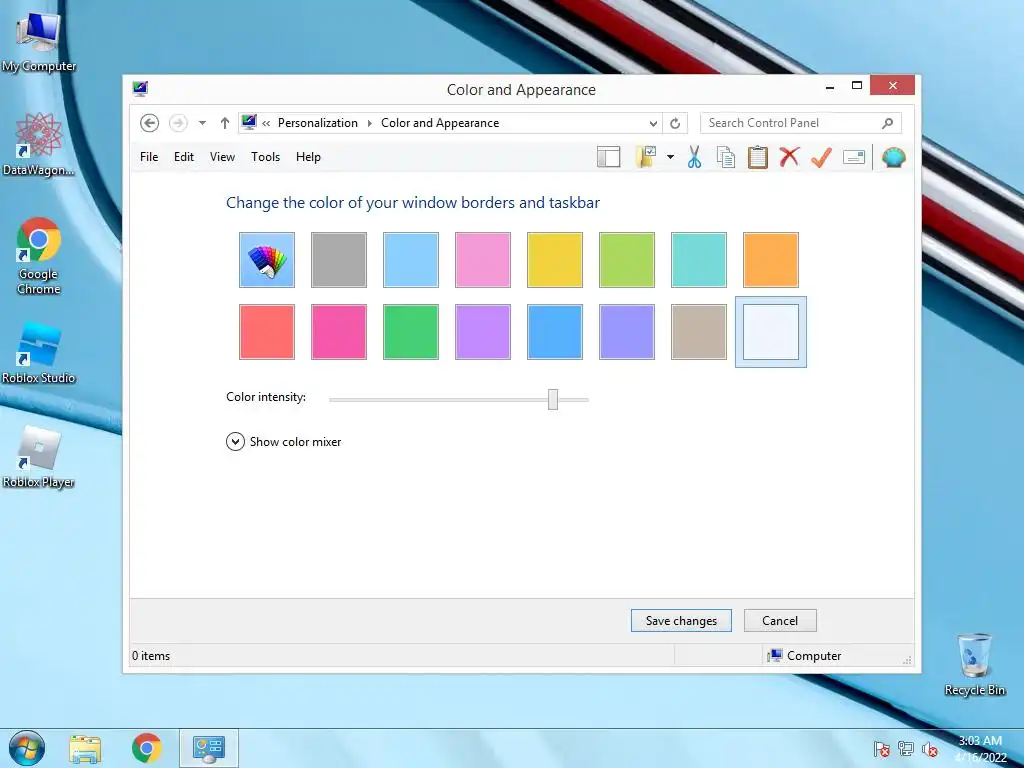Select the teal color swatch
The image size is (1024, 768).
pyautogui.click(x=699, y=260)
